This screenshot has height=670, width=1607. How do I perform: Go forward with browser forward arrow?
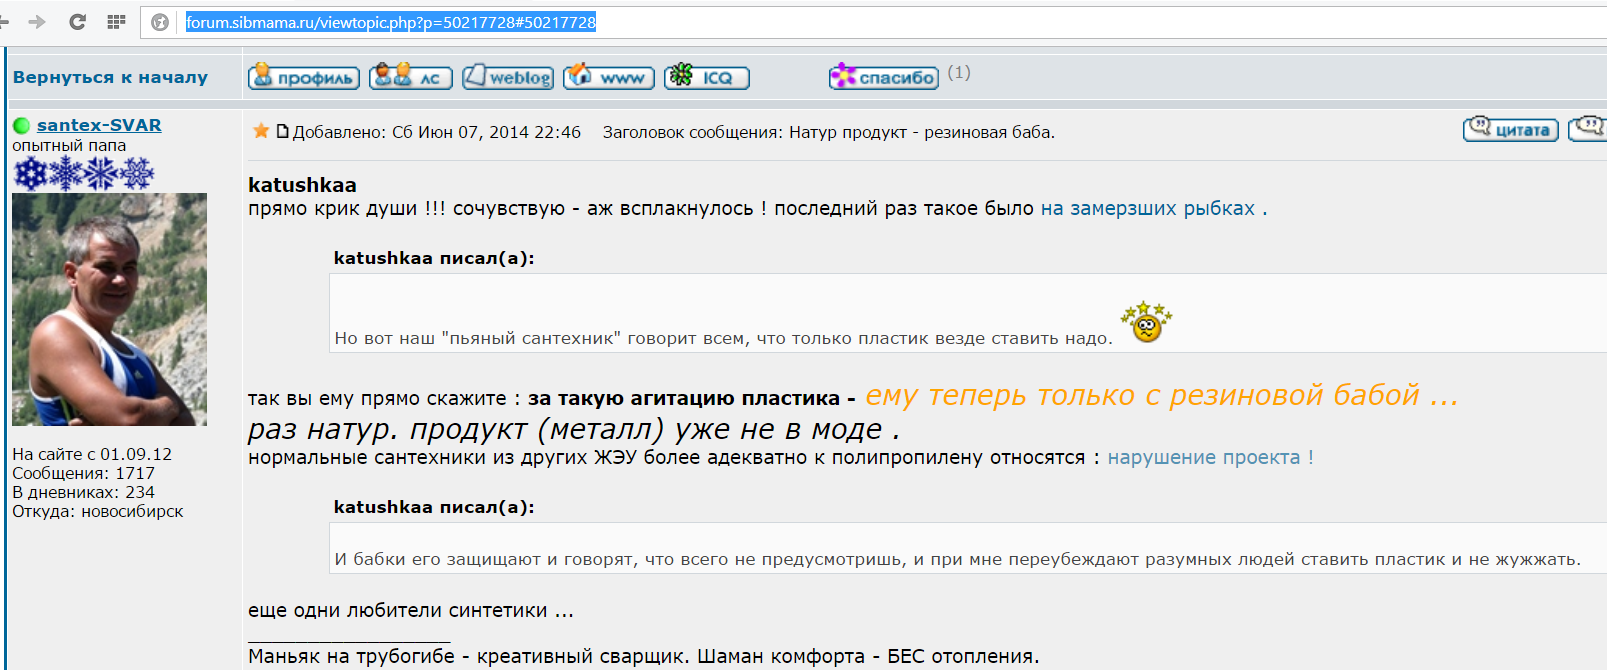tap(37, 22)
